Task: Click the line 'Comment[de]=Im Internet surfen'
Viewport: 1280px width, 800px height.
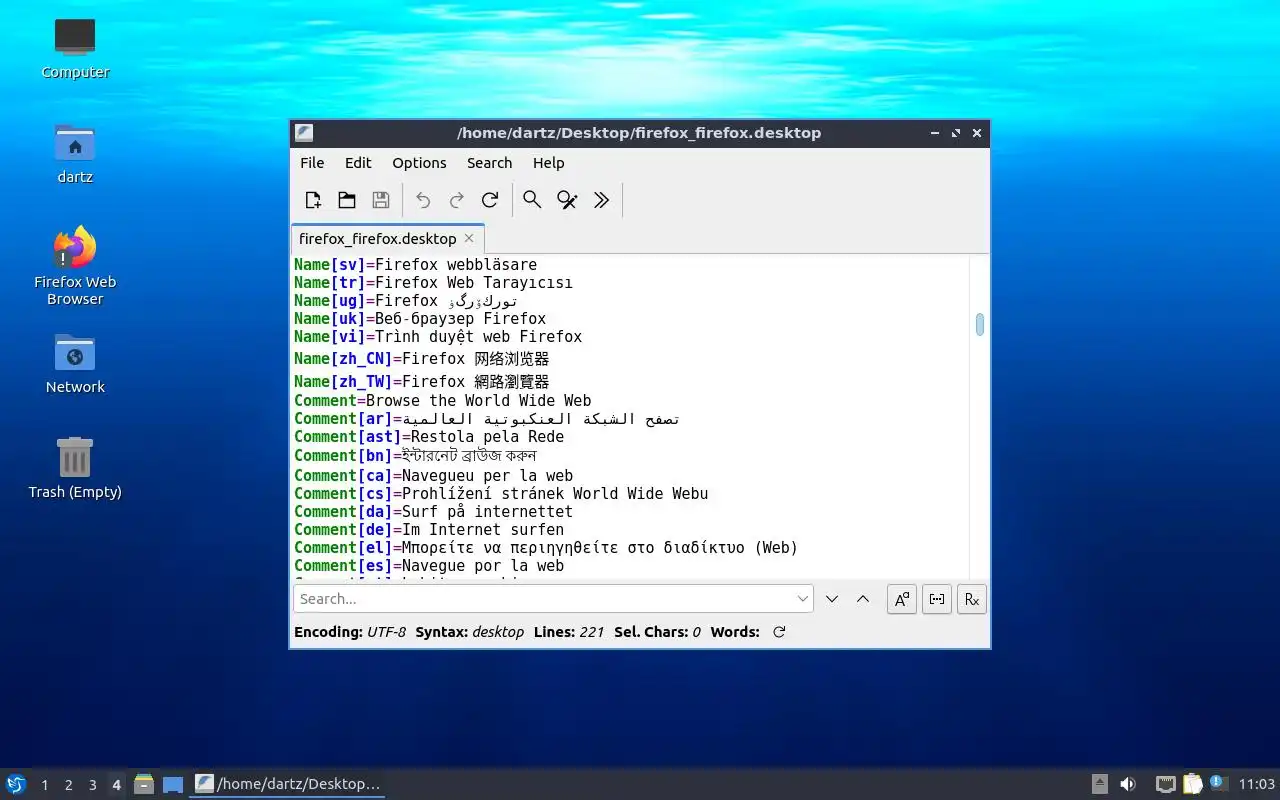Action: click(429, 530)
